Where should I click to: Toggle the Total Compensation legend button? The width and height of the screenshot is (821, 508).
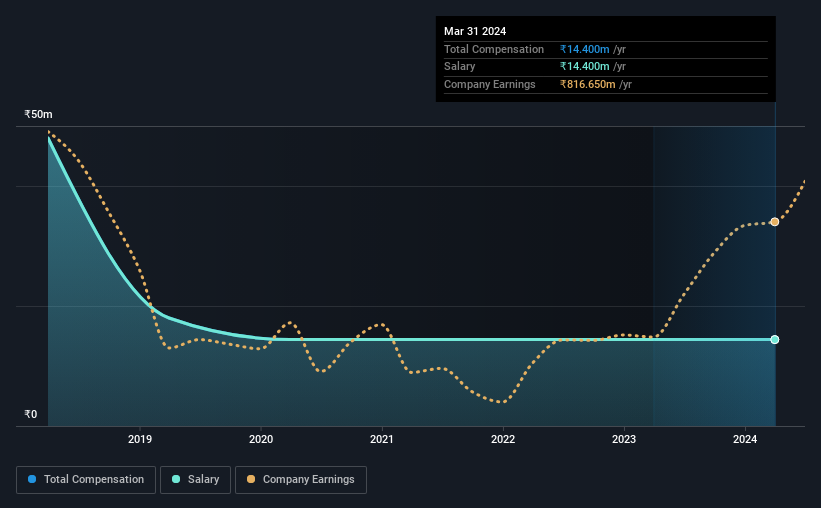(86, 480)
